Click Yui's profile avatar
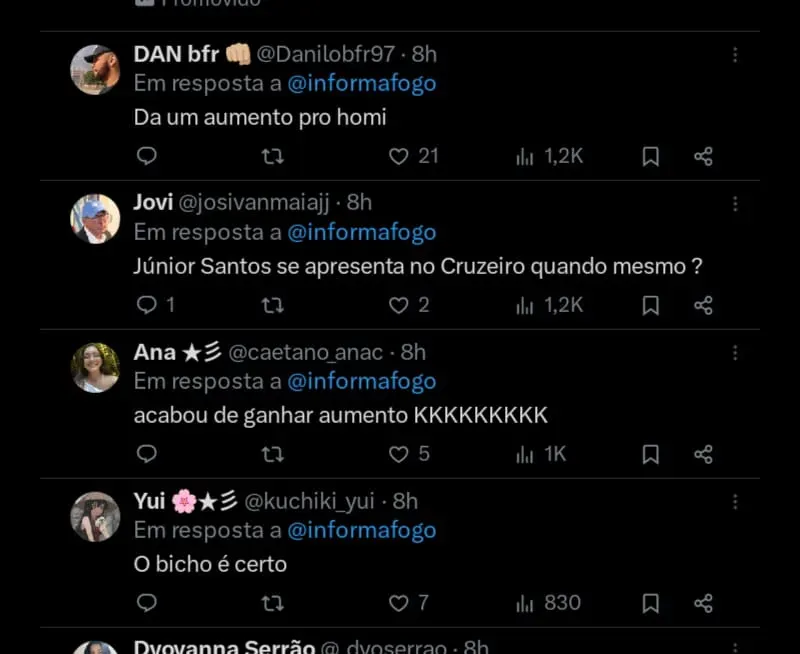The height and width of the screenshot is (654, 800). pos(95,517)
